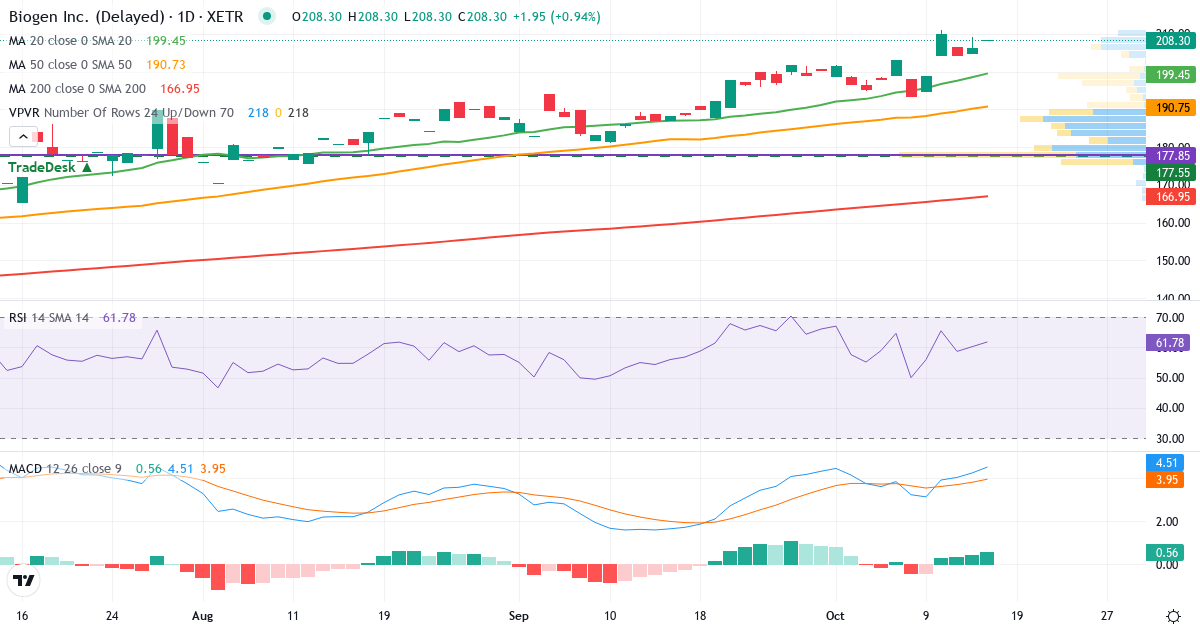
Task: Select the MA 200 indicator legend
Action: 77,88
